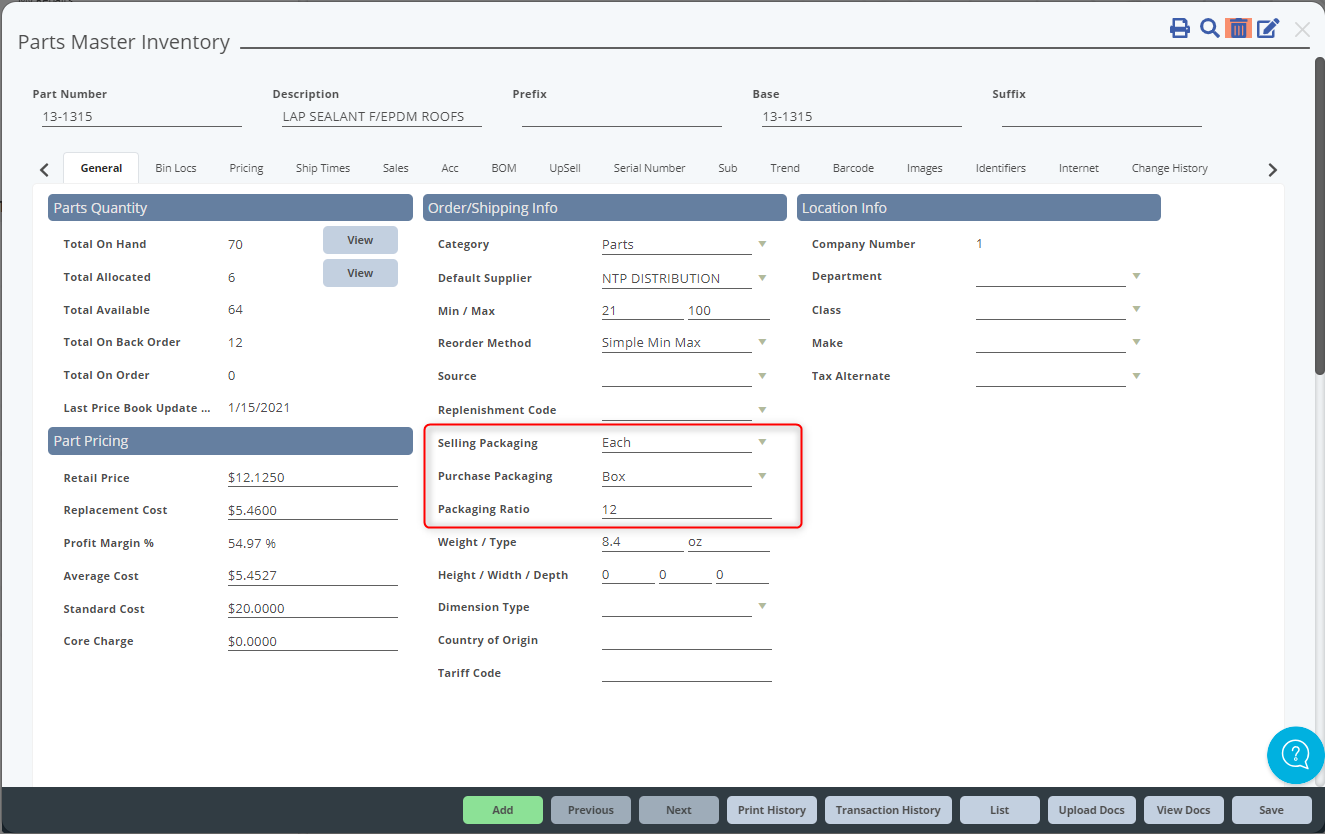
Task: Click the Suffix field
Action: click(x=1101, y=116)
